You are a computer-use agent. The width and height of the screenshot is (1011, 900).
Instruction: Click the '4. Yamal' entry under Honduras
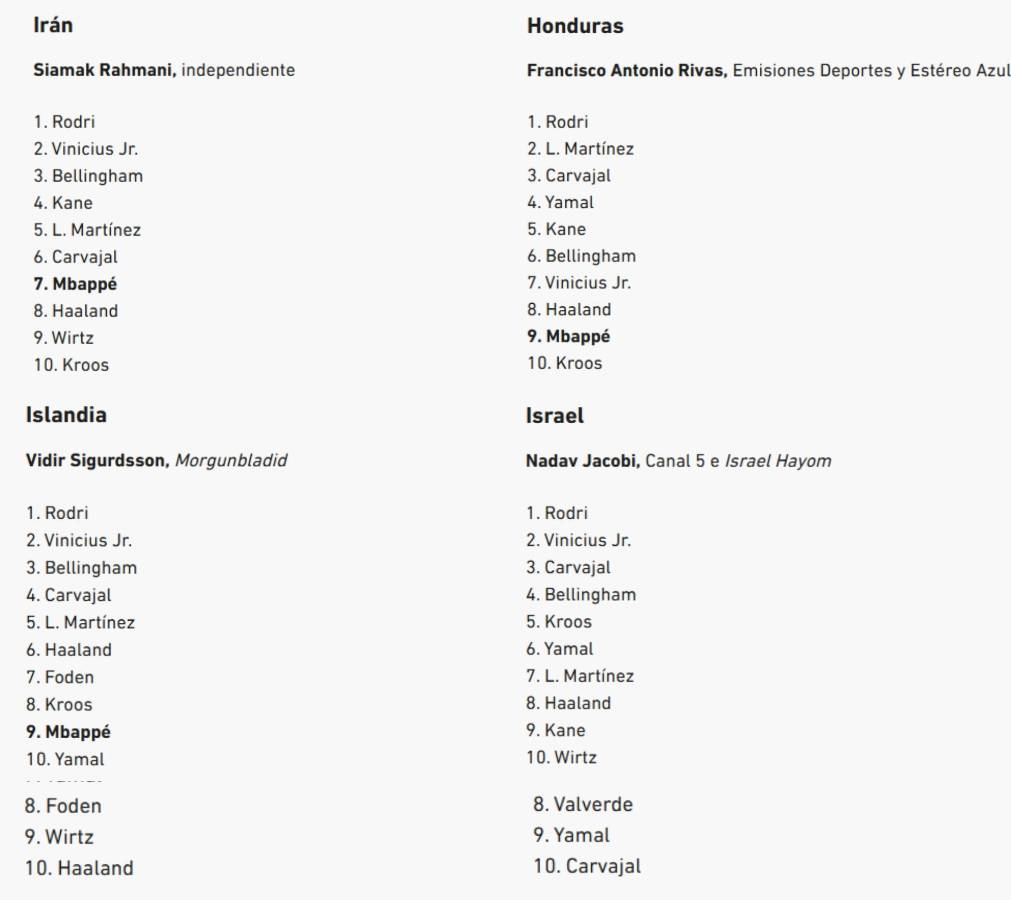tap(560, 203)
